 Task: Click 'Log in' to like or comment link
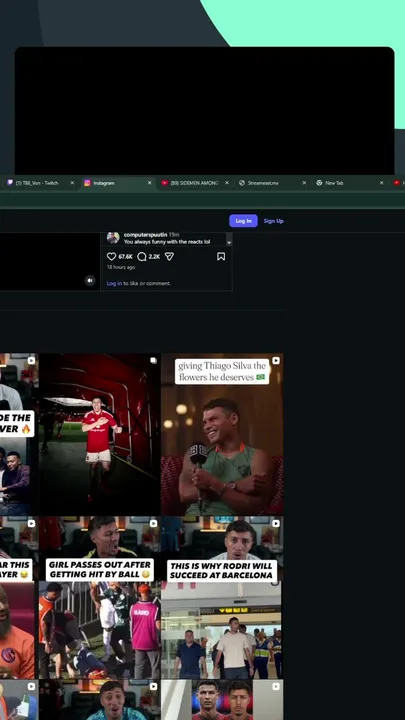(114, 283)
